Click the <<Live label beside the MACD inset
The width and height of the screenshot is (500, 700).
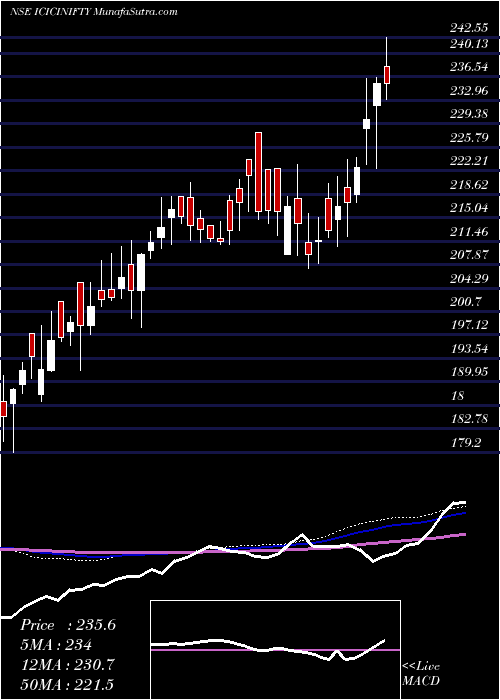(421, 667)
